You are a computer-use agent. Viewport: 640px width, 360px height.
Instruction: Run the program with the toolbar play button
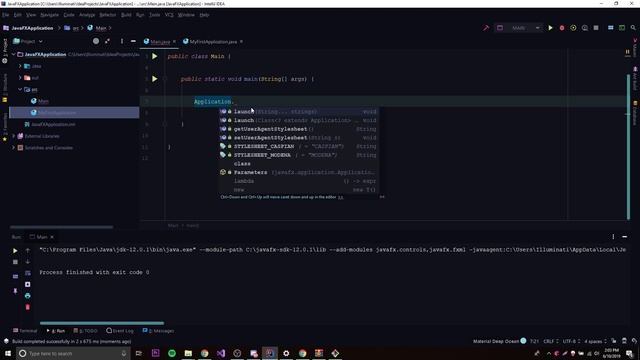tap(550, 28)
